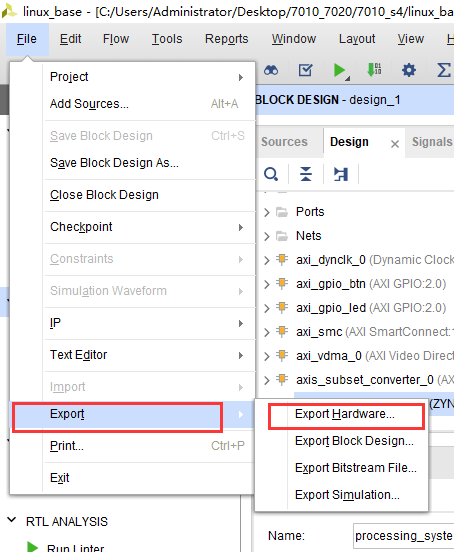Select axi_vdma_0 in the design tree
Image resolution: width=454 pixels, height=552 pixels.
point(329,356)
